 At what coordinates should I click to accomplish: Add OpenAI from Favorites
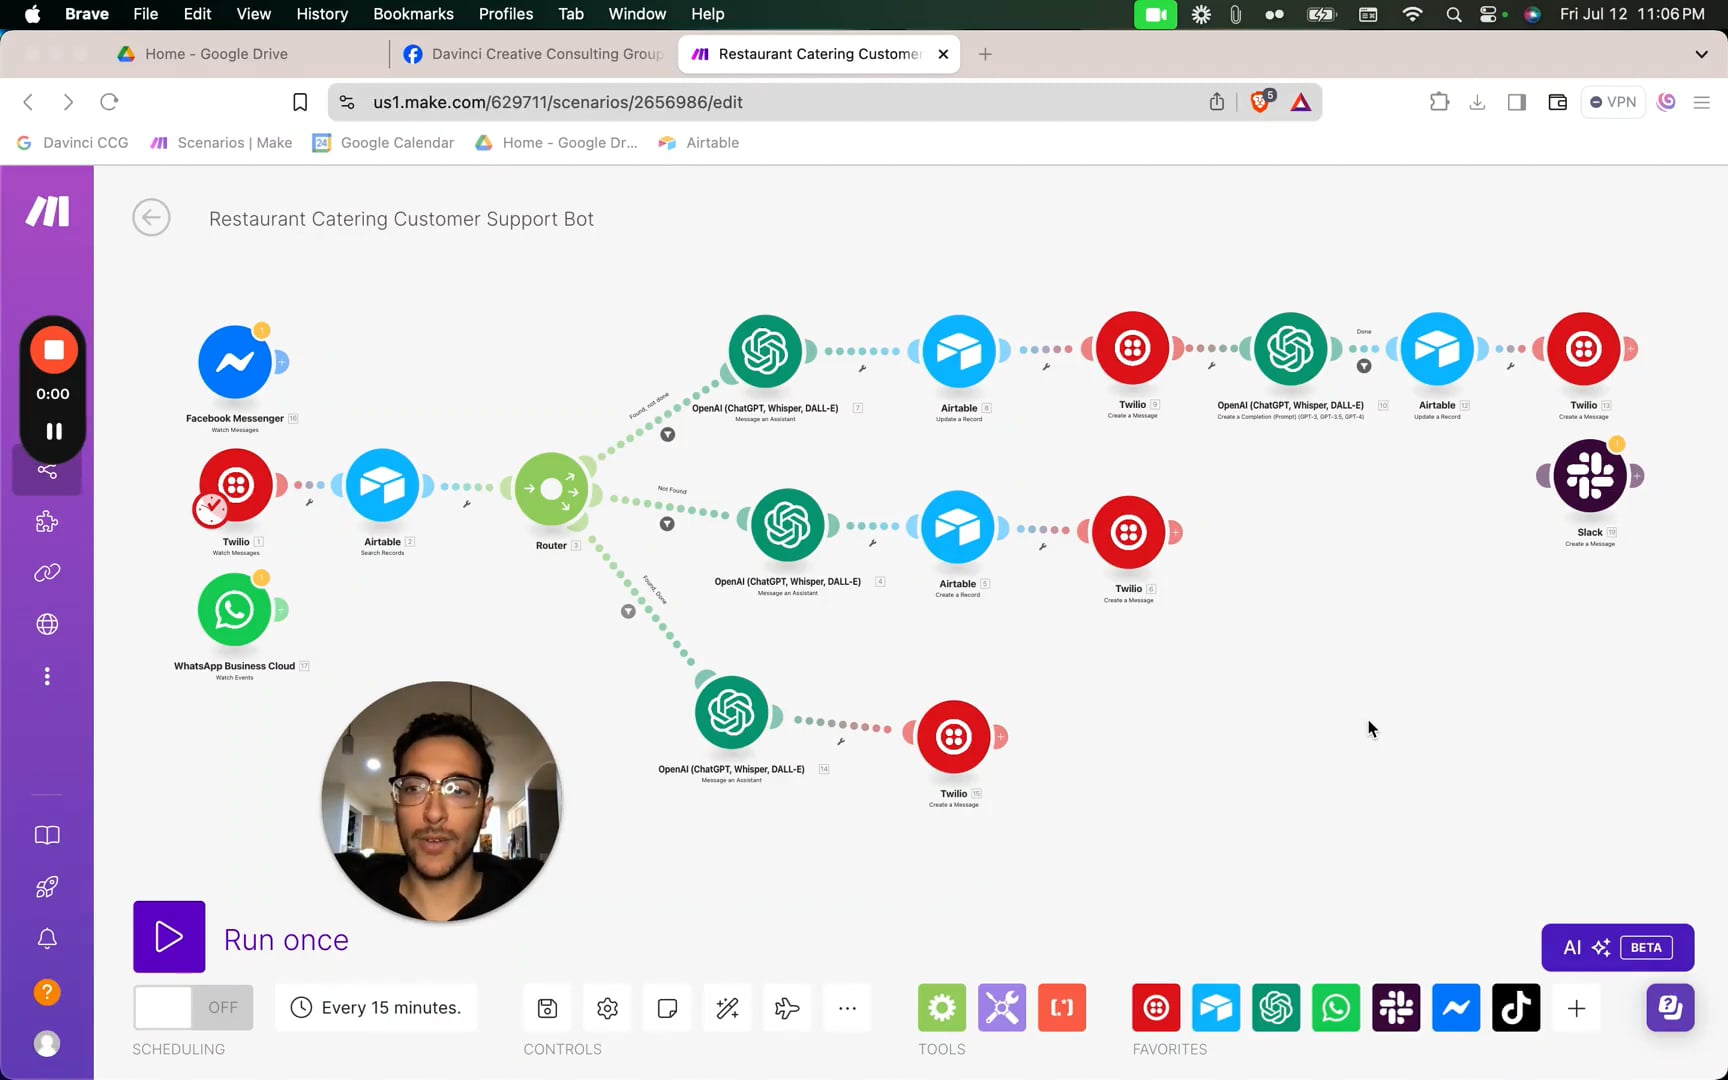tap(1276, 1008)
